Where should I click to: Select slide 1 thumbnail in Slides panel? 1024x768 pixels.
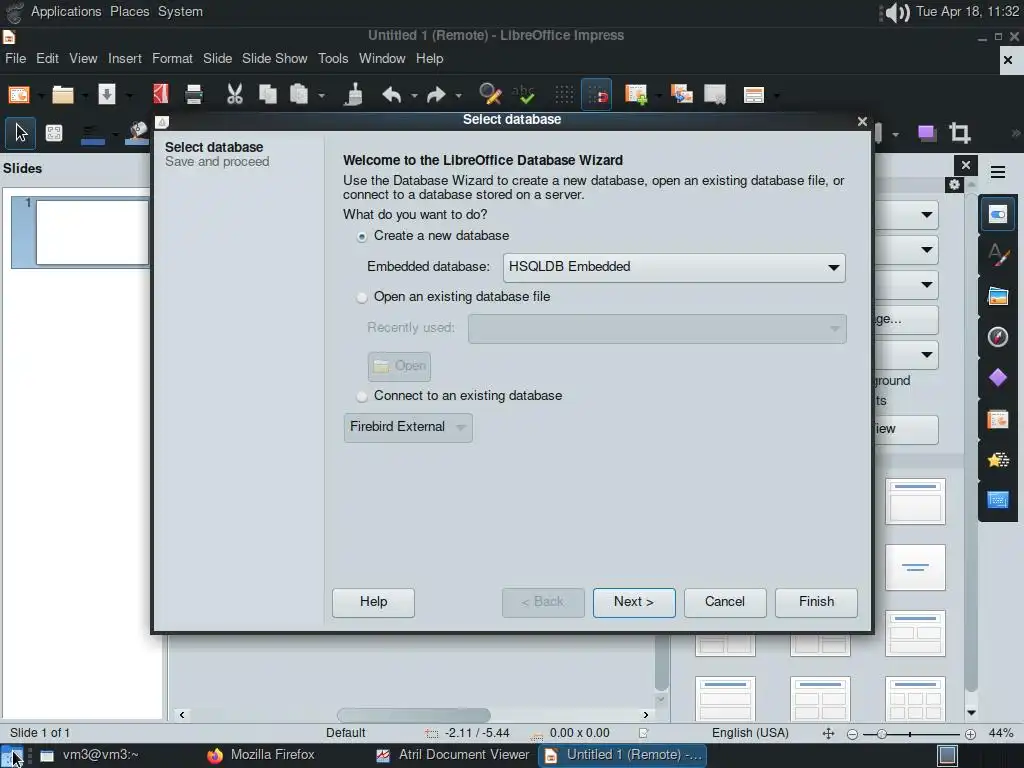91,232
